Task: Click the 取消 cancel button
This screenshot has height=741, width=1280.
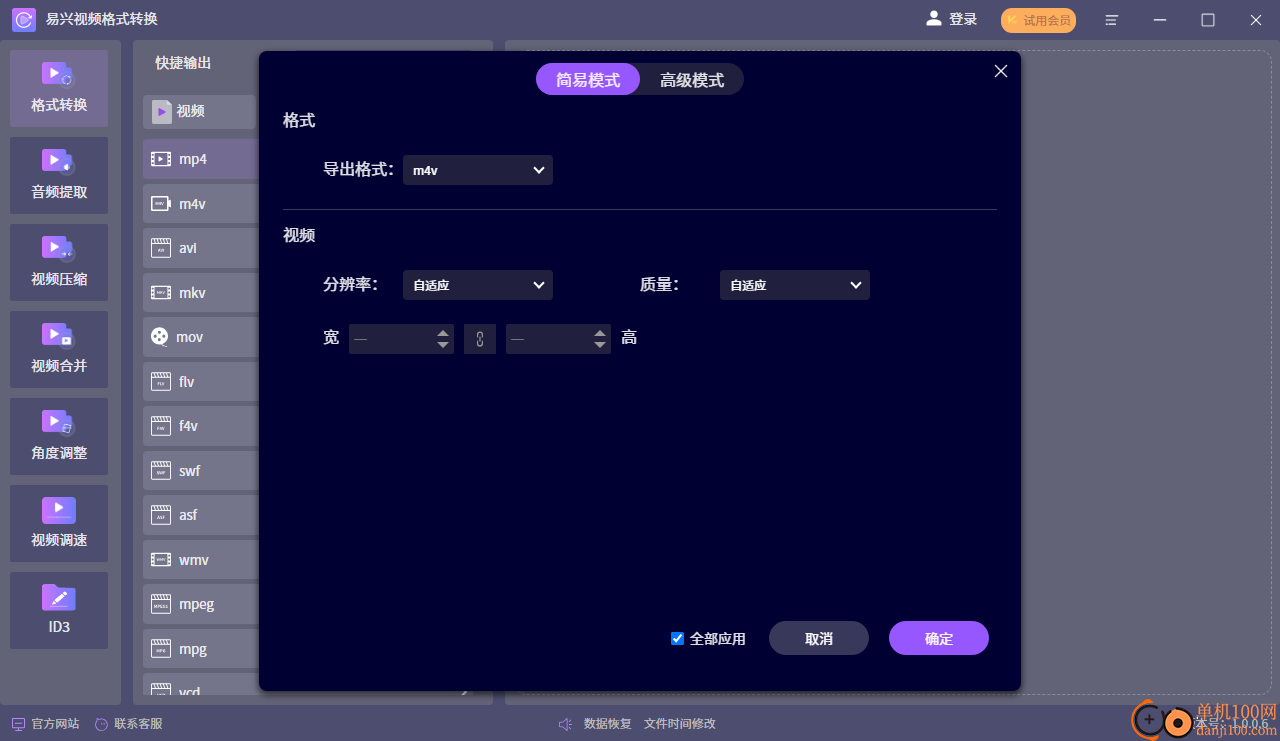Action: pyautogui.click(x=819, y=638)
